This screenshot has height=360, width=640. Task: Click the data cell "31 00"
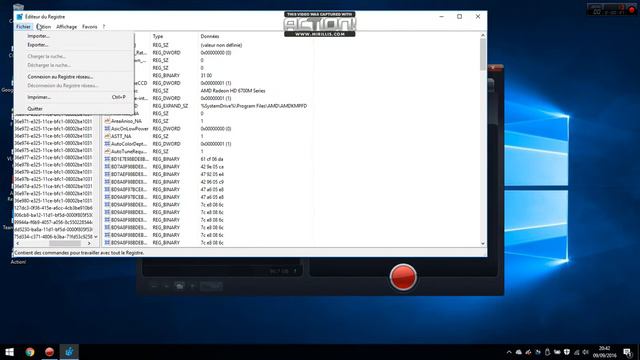[206, 76]
